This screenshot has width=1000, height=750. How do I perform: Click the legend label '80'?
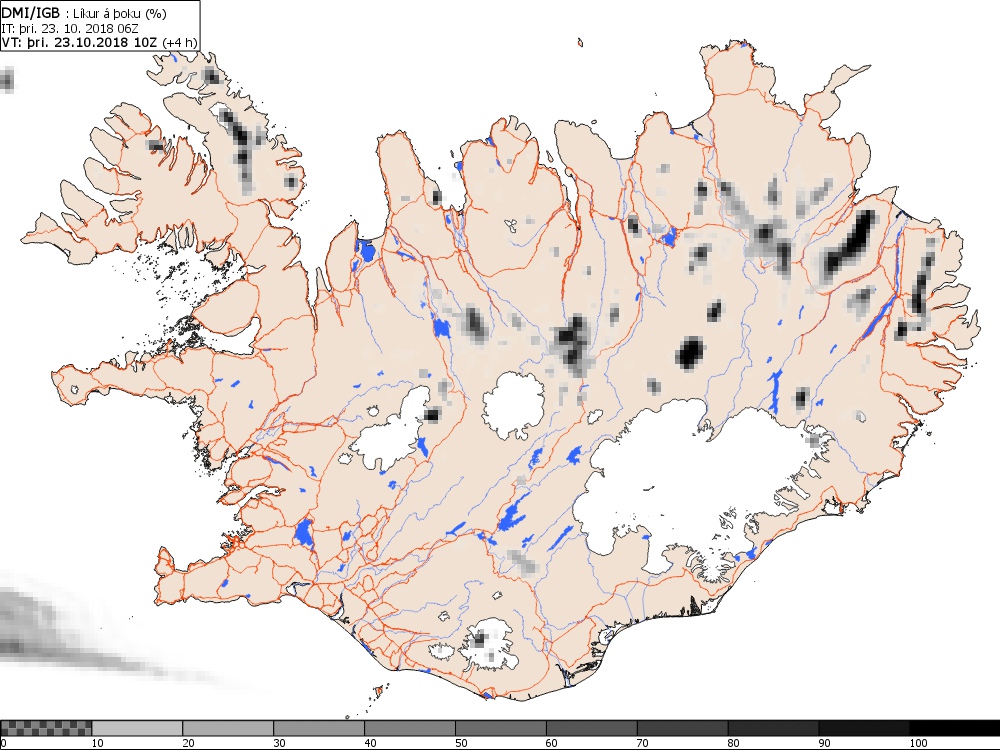[734, 743]
